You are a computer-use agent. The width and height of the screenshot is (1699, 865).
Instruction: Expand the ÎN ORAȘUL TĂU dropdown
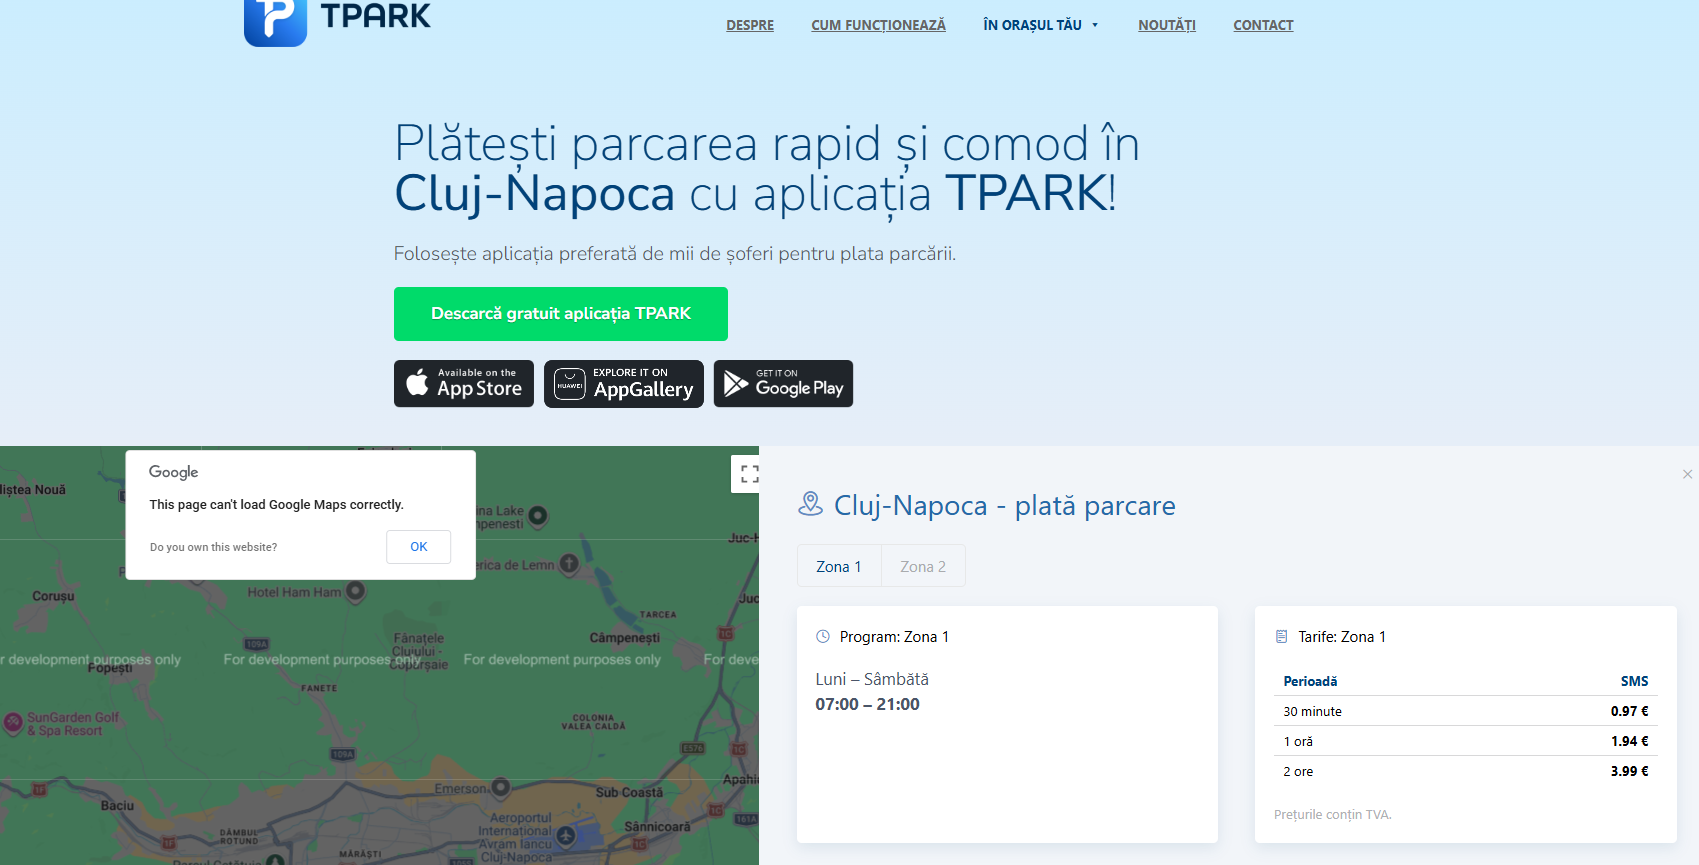1040,25
